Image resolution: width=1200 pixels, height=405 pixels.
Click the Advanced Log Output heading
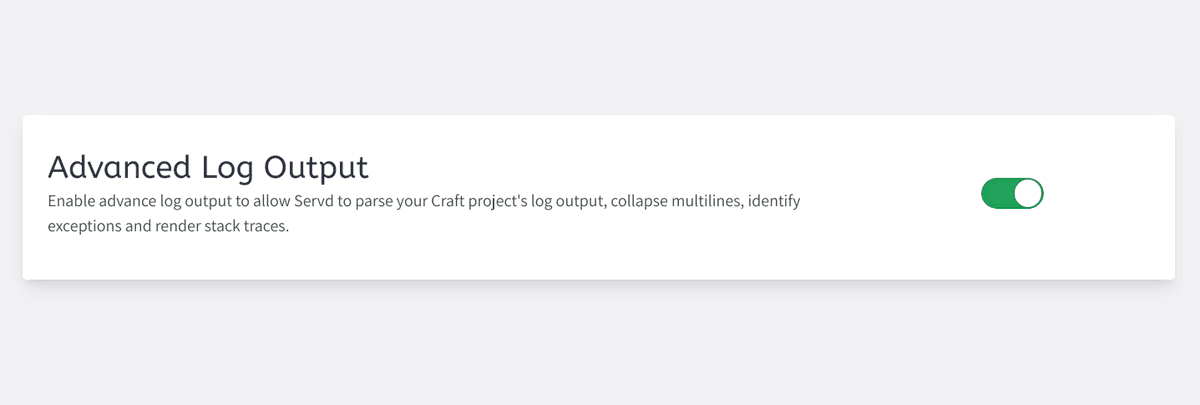[x=208, y=166]
